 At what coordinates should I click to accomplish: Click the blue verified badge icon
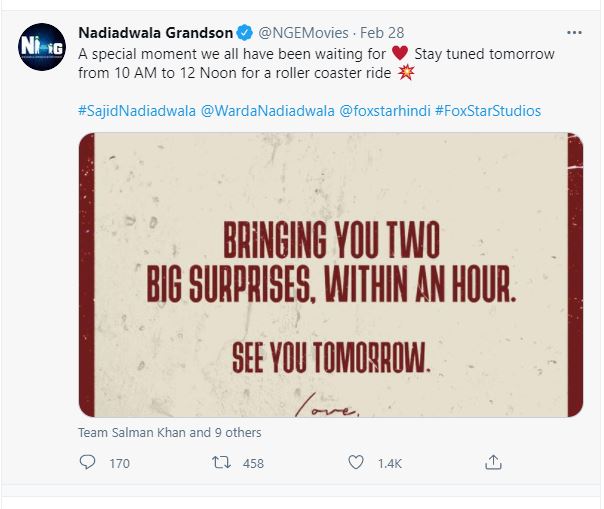click(x=245, y=33)
